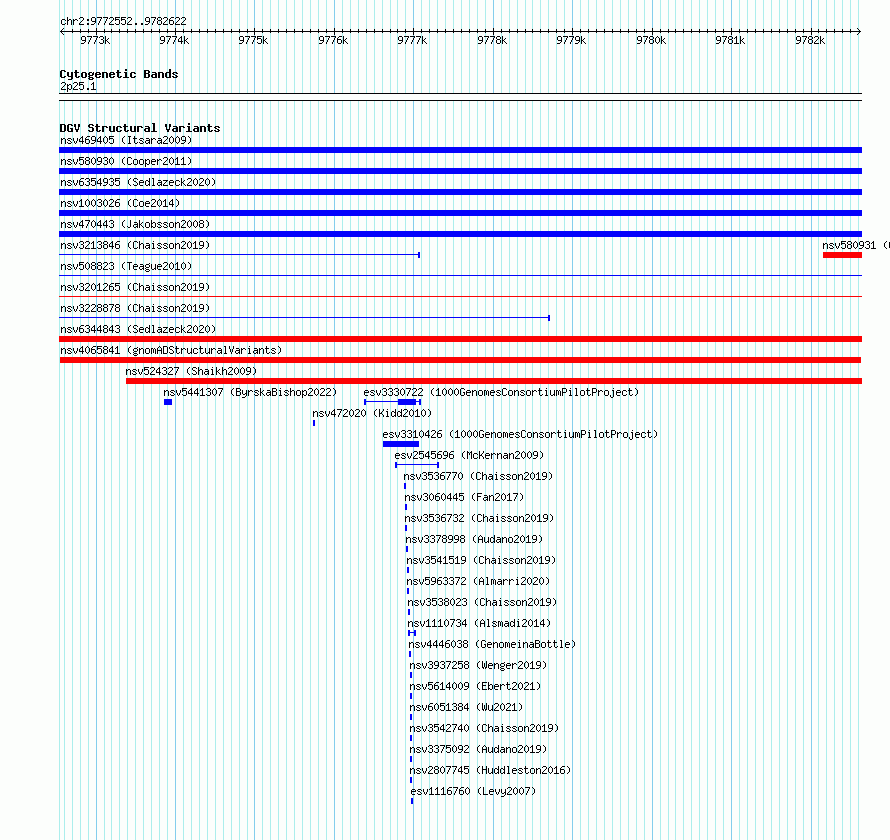Screen dimensions: 890x840
Task: Click the nsv580930 (Cooper2011) variant label
Action: point(126,161)
